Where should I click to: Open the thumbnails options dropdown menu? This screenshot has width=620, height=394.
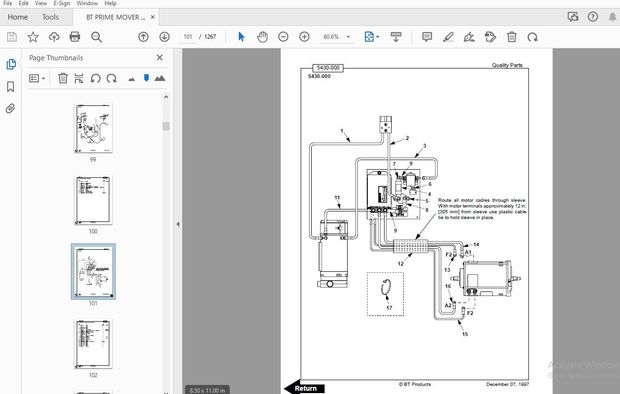click(x=37, y=78)
